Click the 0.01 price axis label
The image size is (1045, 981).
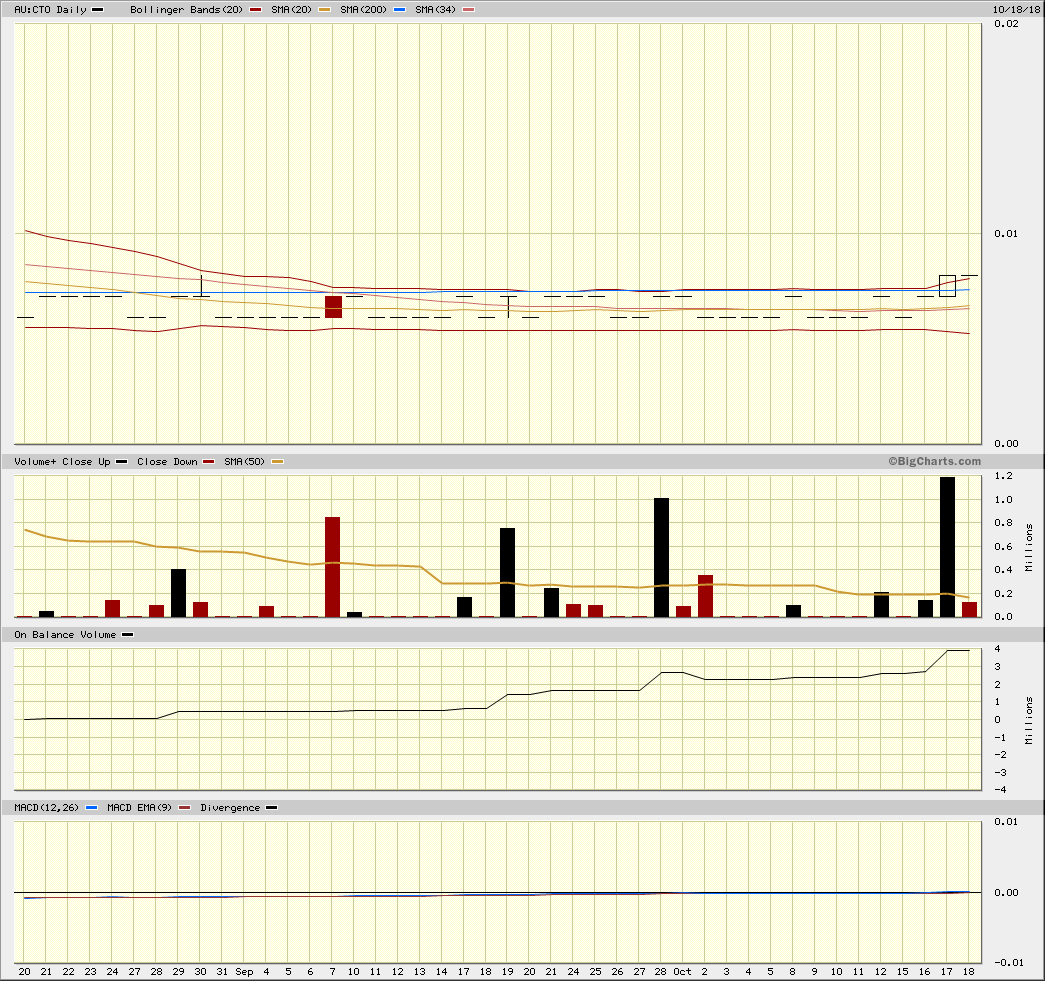coord(1006,233)
